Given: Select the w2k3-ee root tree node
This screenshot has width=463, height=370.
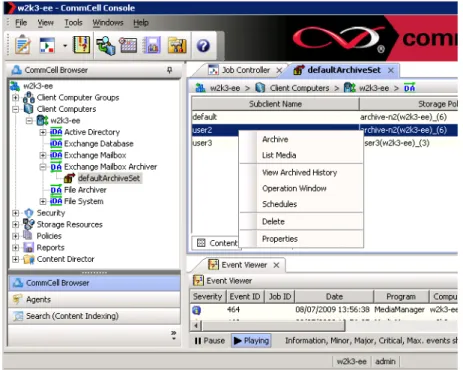Looking at the screenshot, I should (x=38, y=86).
